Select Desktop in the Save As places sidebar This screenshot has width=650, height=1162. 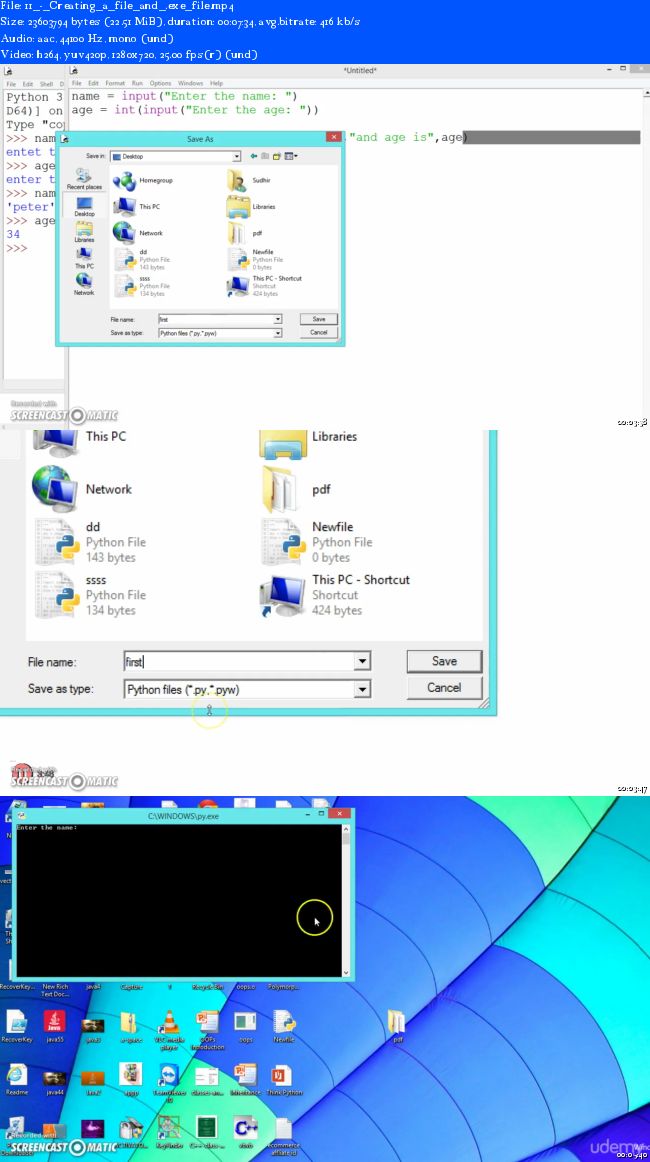tap(84, 205)
